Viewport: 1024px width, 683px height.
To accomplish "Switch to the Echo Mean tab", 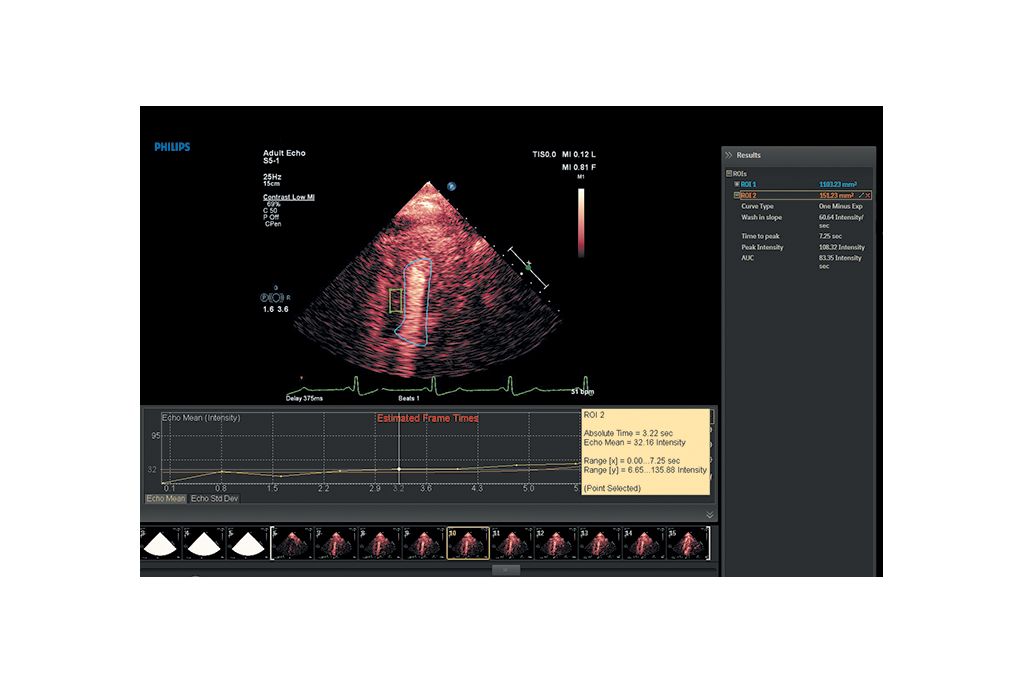I will [165, 498].
